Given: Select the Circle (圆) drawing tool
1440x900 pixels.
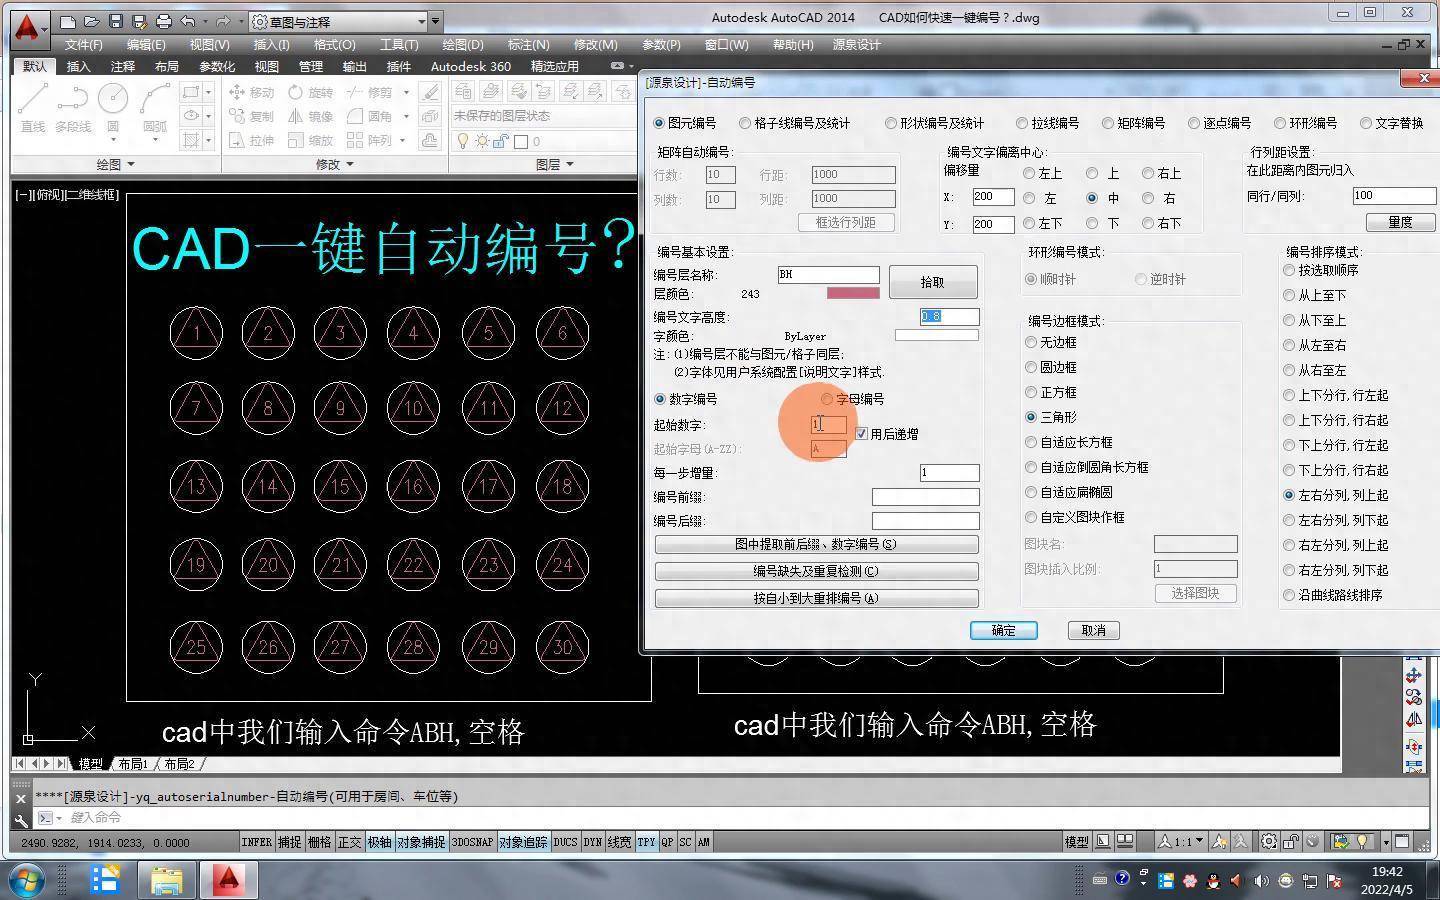Looking at the screenshot, I should point(113,108).
